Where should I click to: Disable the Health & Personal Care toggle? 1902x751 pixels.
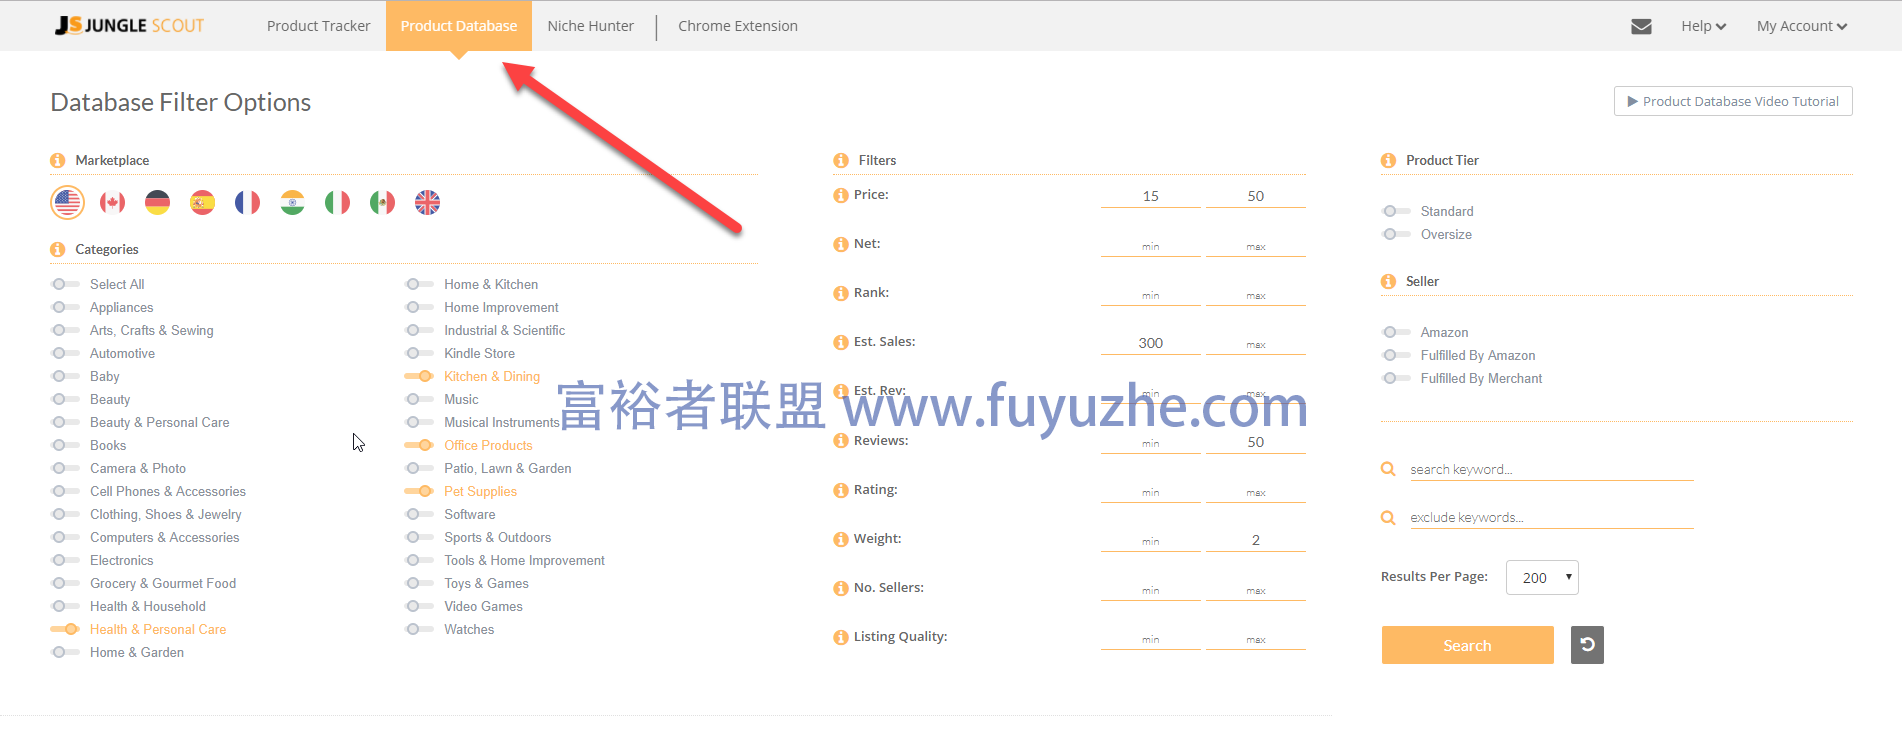click(x=65, y=629)
